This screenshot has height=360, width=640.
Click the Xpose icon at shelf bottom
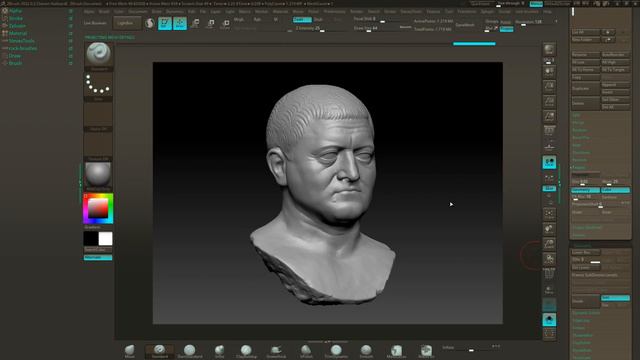[549, 334]
